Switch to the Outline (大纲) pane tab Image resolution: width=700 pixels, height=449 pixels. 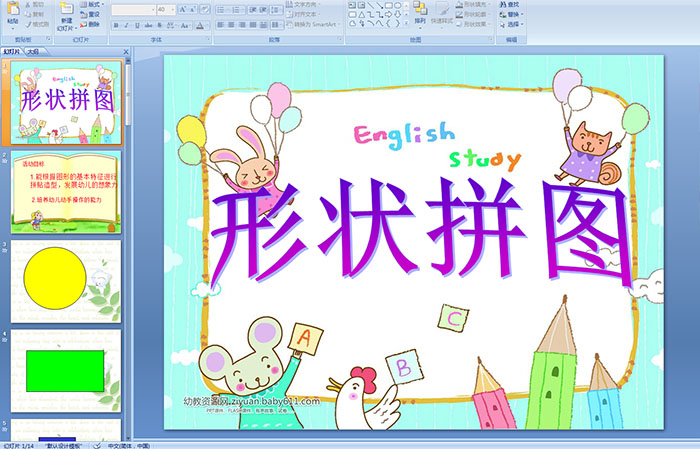(33, 52)
